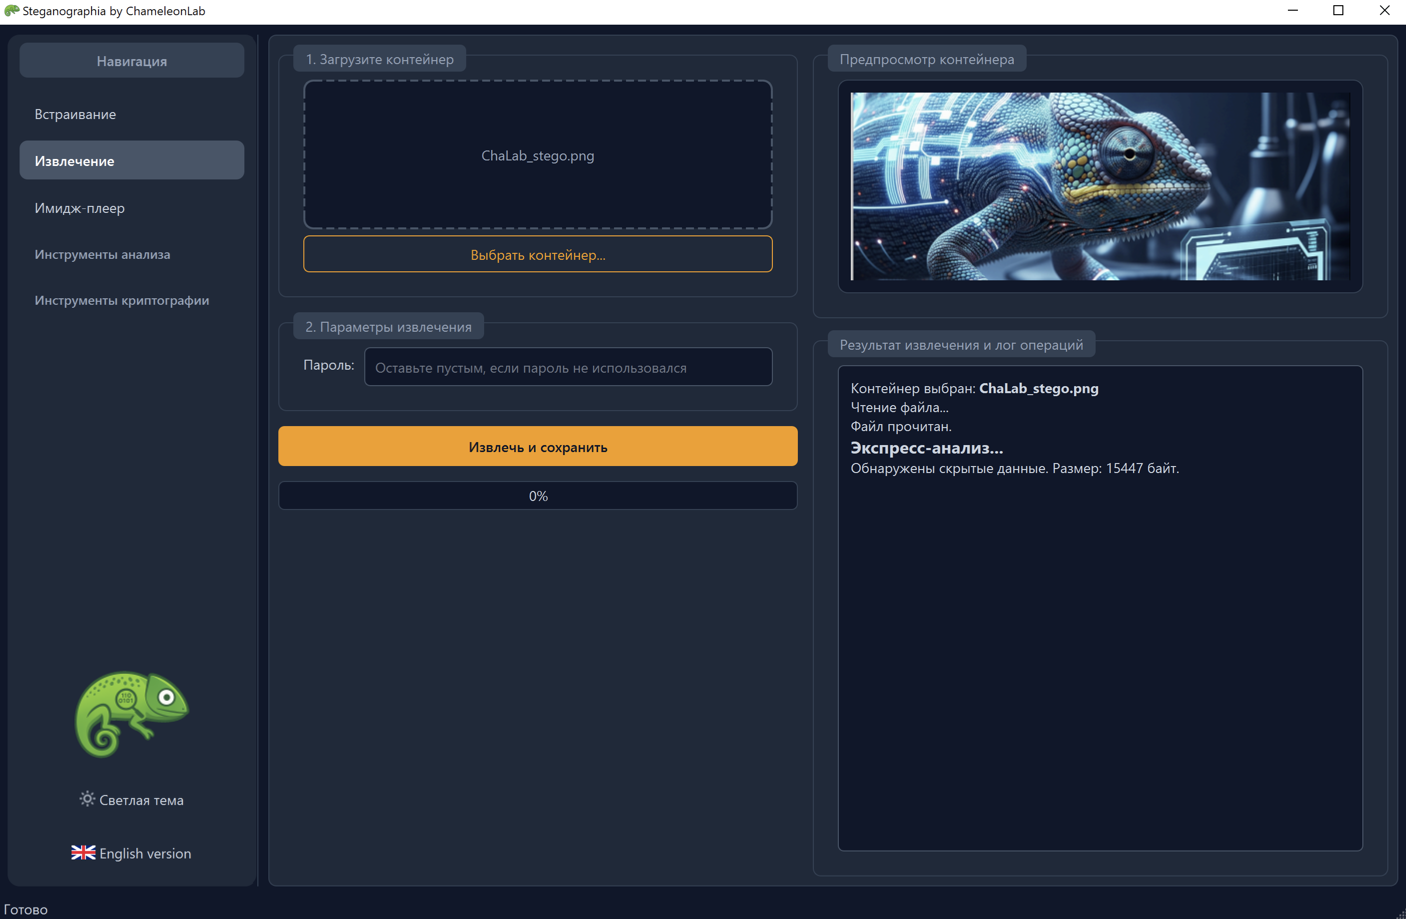The image size is (1407, 919).
Task: Toggle Светлая тема light theme
Action: (x=132, y=800)
